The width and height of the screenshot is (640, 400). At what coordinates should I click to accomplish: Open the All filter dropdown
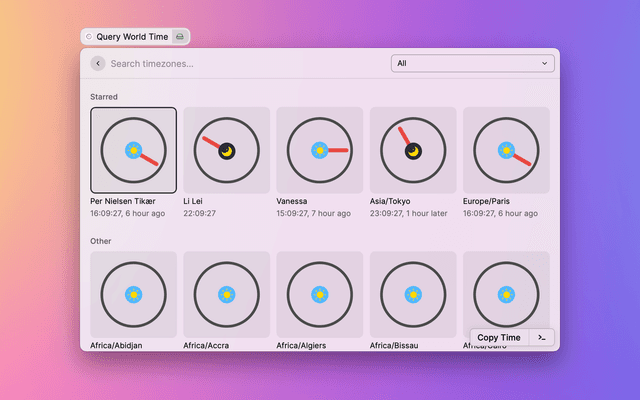472,63
